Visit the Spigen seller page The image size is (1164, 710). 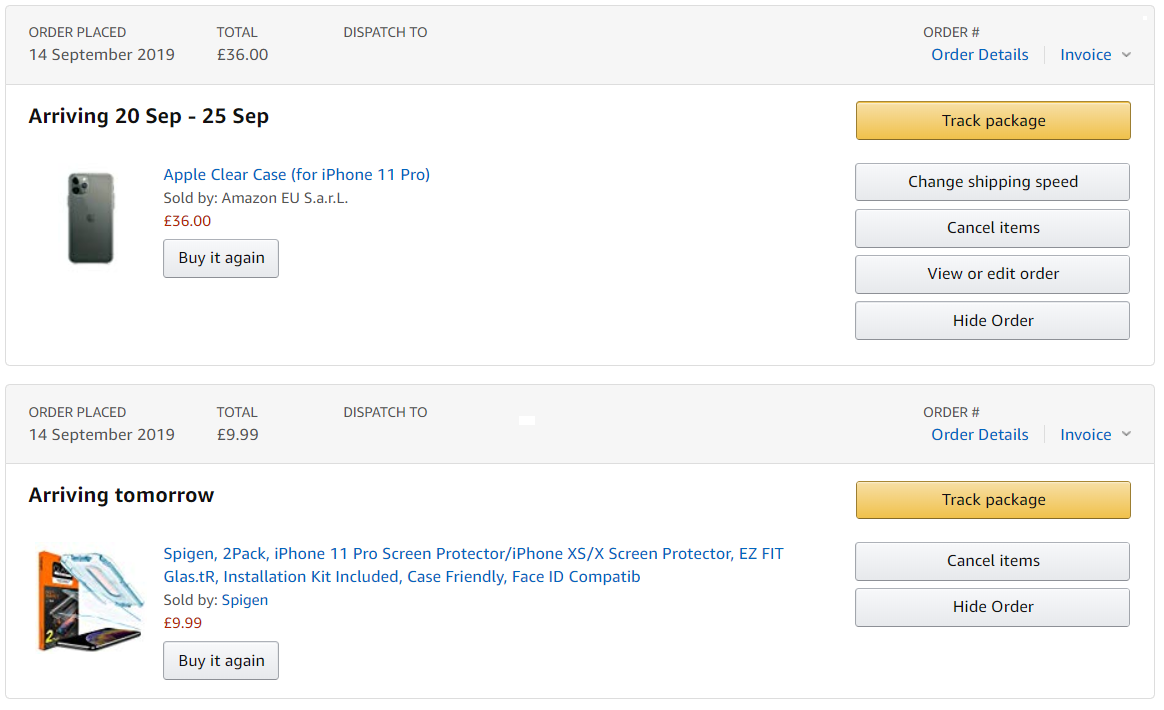click(244, 600)
